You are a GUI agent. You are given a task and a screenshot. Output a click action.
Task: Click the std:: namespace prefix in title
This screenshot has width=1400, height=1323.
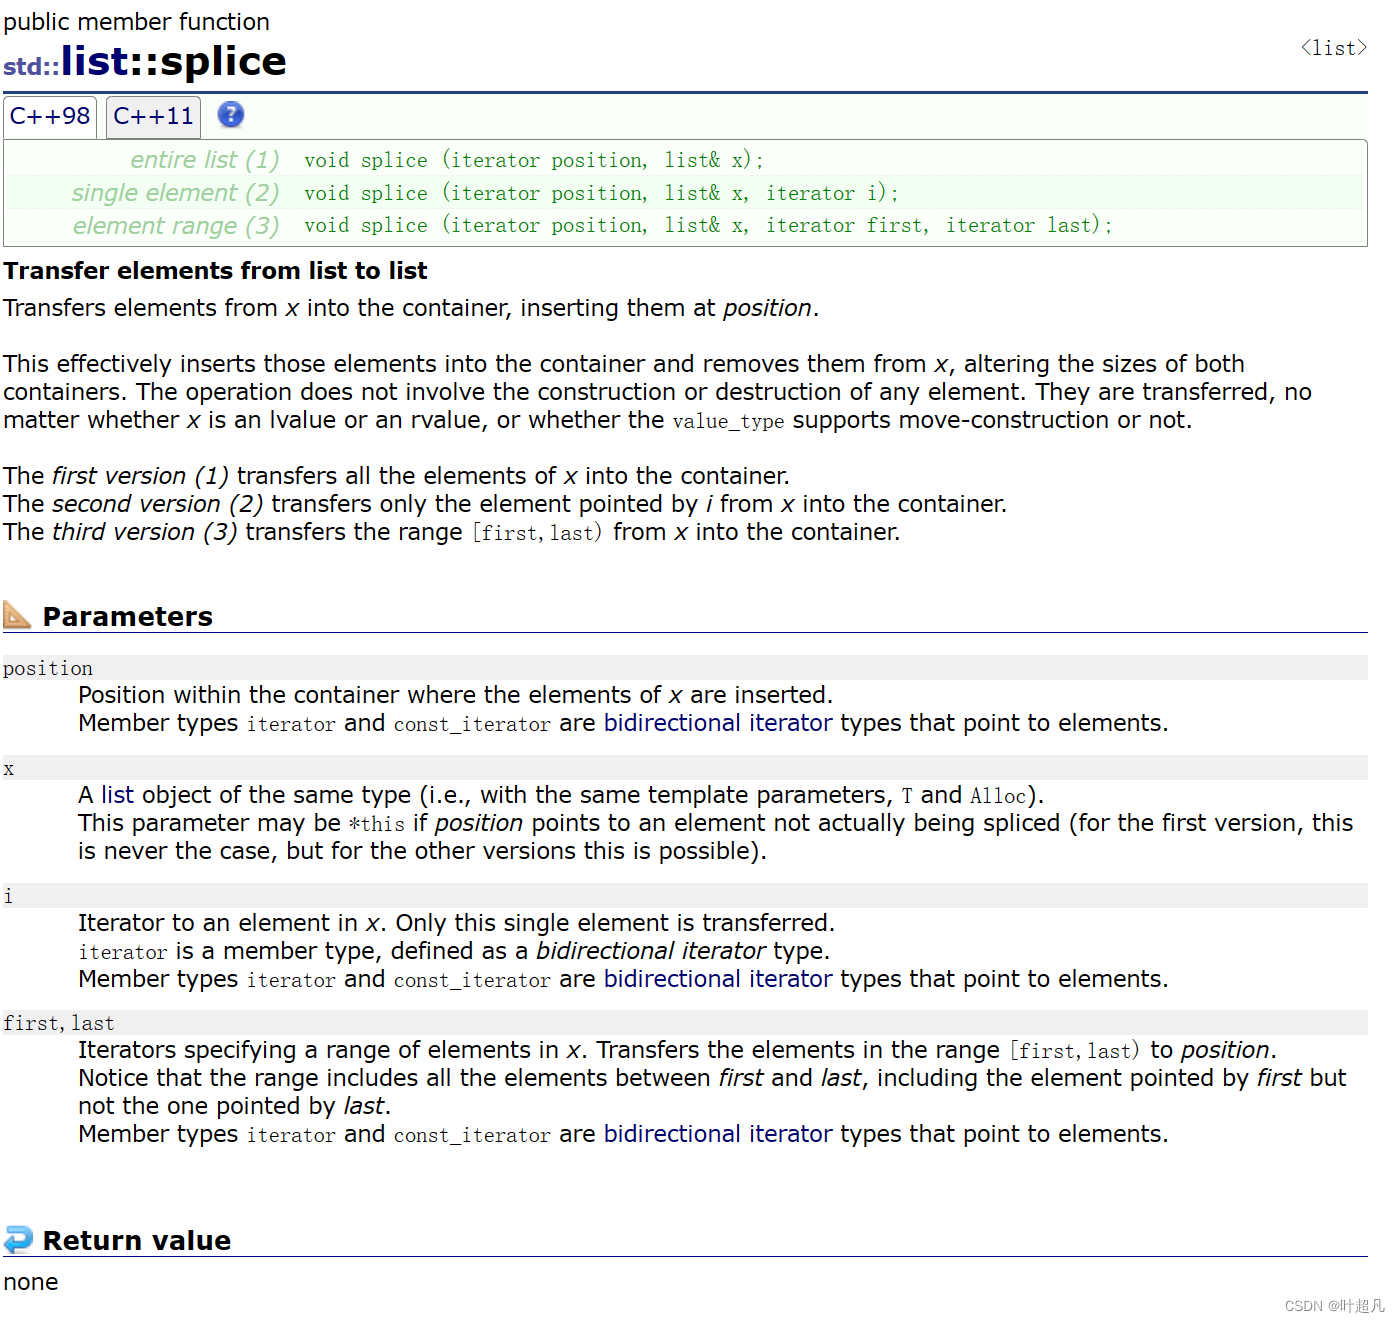click(31, 67)
